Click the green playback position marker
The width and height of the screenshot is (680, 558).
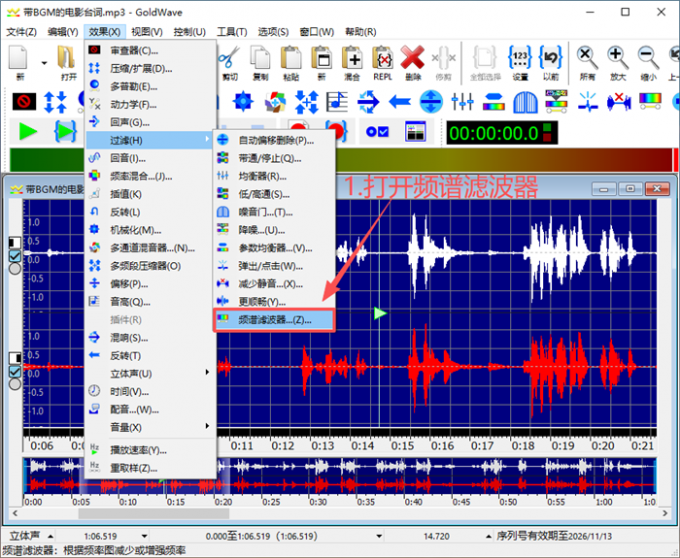point(380,313)
